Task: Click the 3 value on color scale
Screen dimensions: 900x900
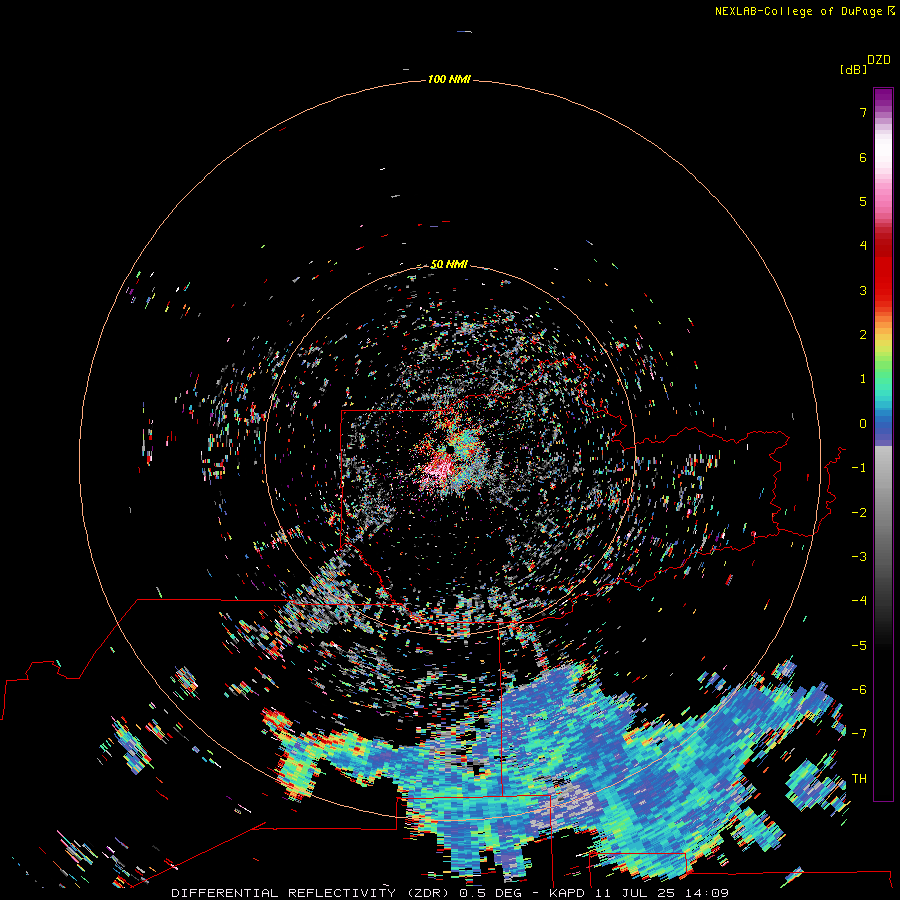Action: [x=863, y=290]
